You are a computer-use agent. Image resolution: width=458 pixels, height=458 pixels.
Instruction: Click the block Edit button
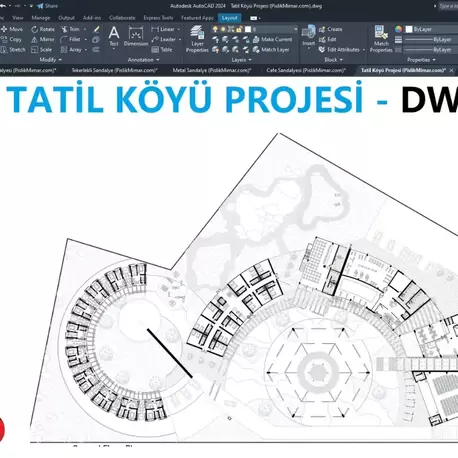(328, 39)
